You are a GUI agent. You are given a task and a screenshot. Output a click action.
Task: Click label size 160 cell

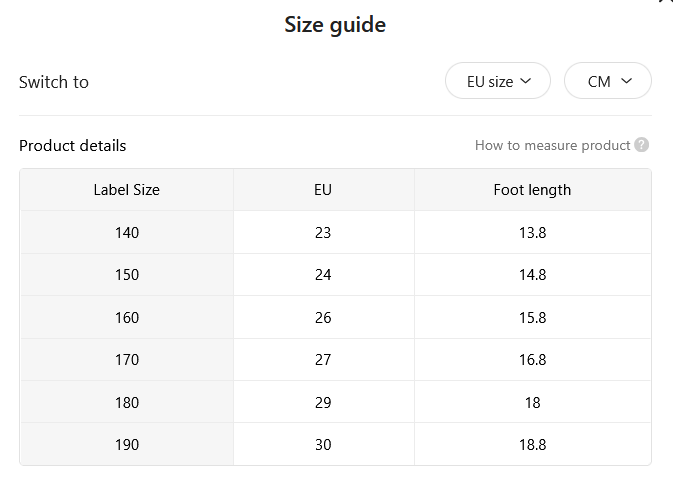click(127, 317)
